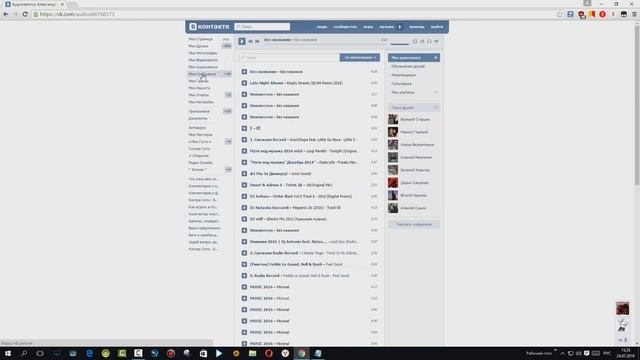This screenshot has height=360, width=640.
Task: Bookmark page with the star icon
Action: [559, 14]
